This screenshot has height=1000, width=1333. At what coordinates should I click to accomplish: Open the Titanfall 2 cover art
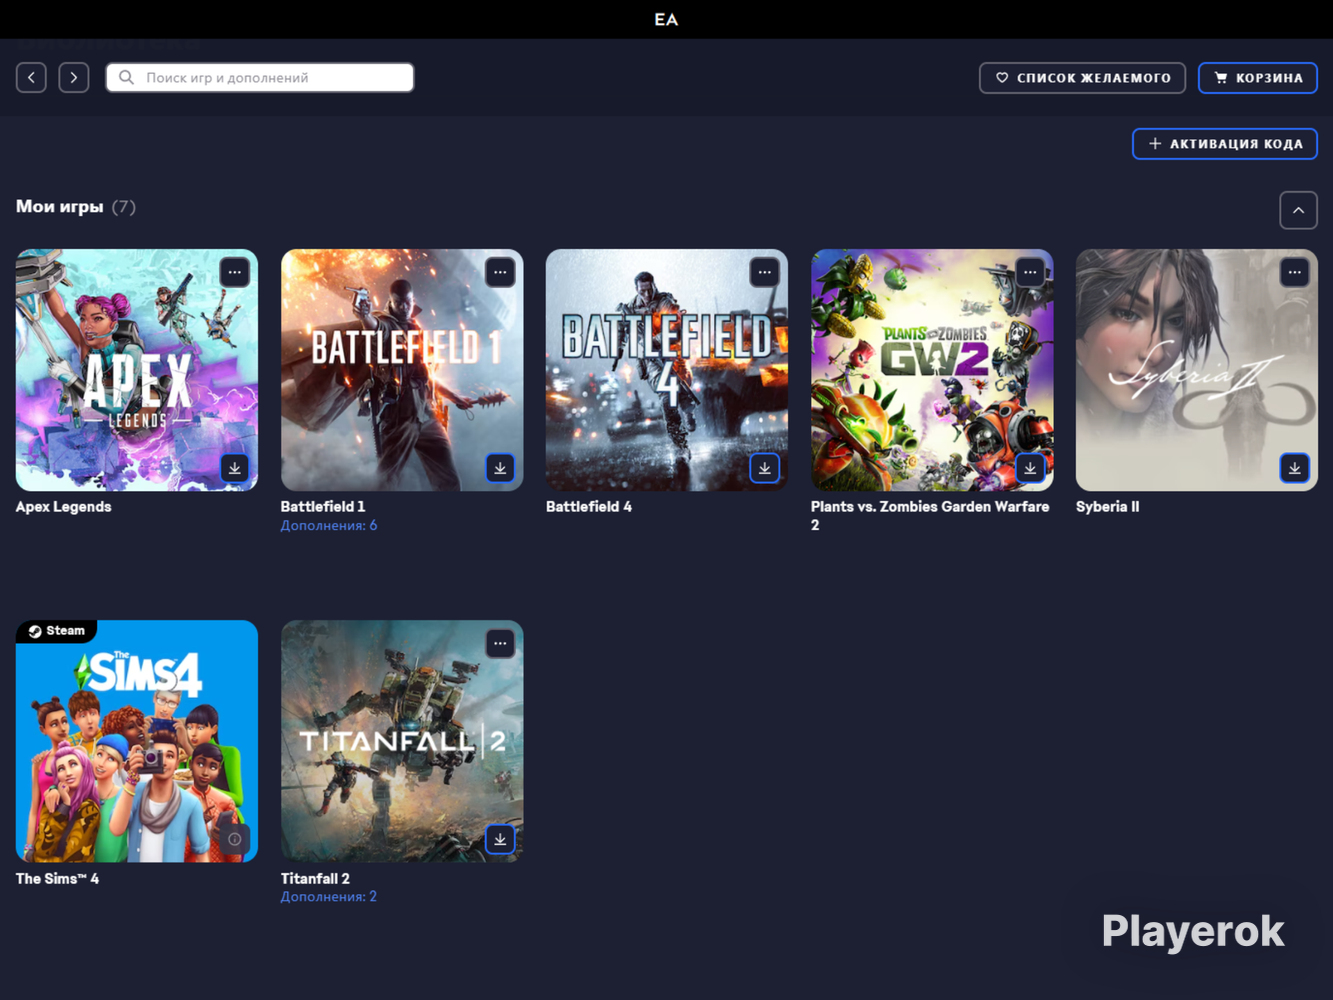pos(402,741)
